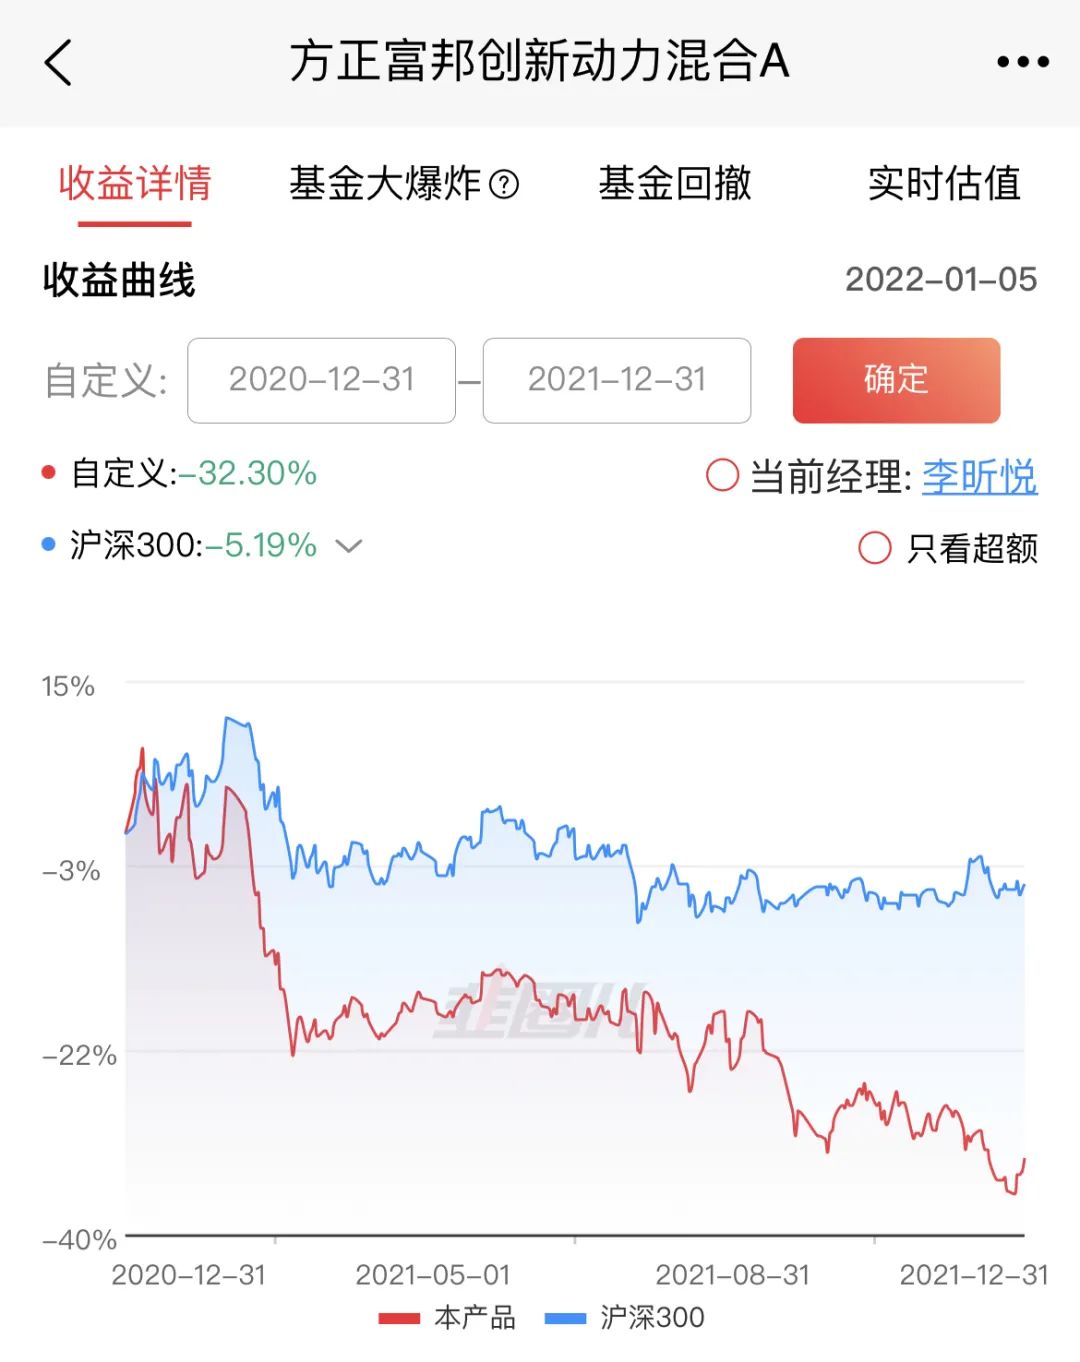Click the red dot next to 自定义
This screenshot has width=1080, height=1362.
pyautogui.click(x=48, y=473)
